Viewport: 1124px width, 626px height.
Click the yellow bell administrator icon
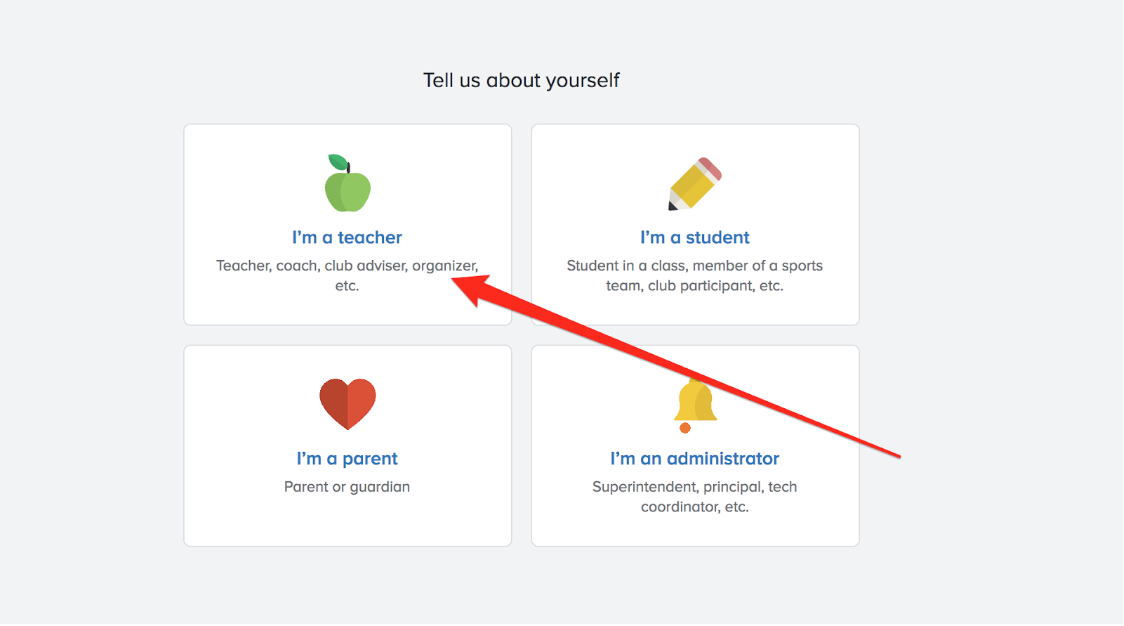[695, 400]
